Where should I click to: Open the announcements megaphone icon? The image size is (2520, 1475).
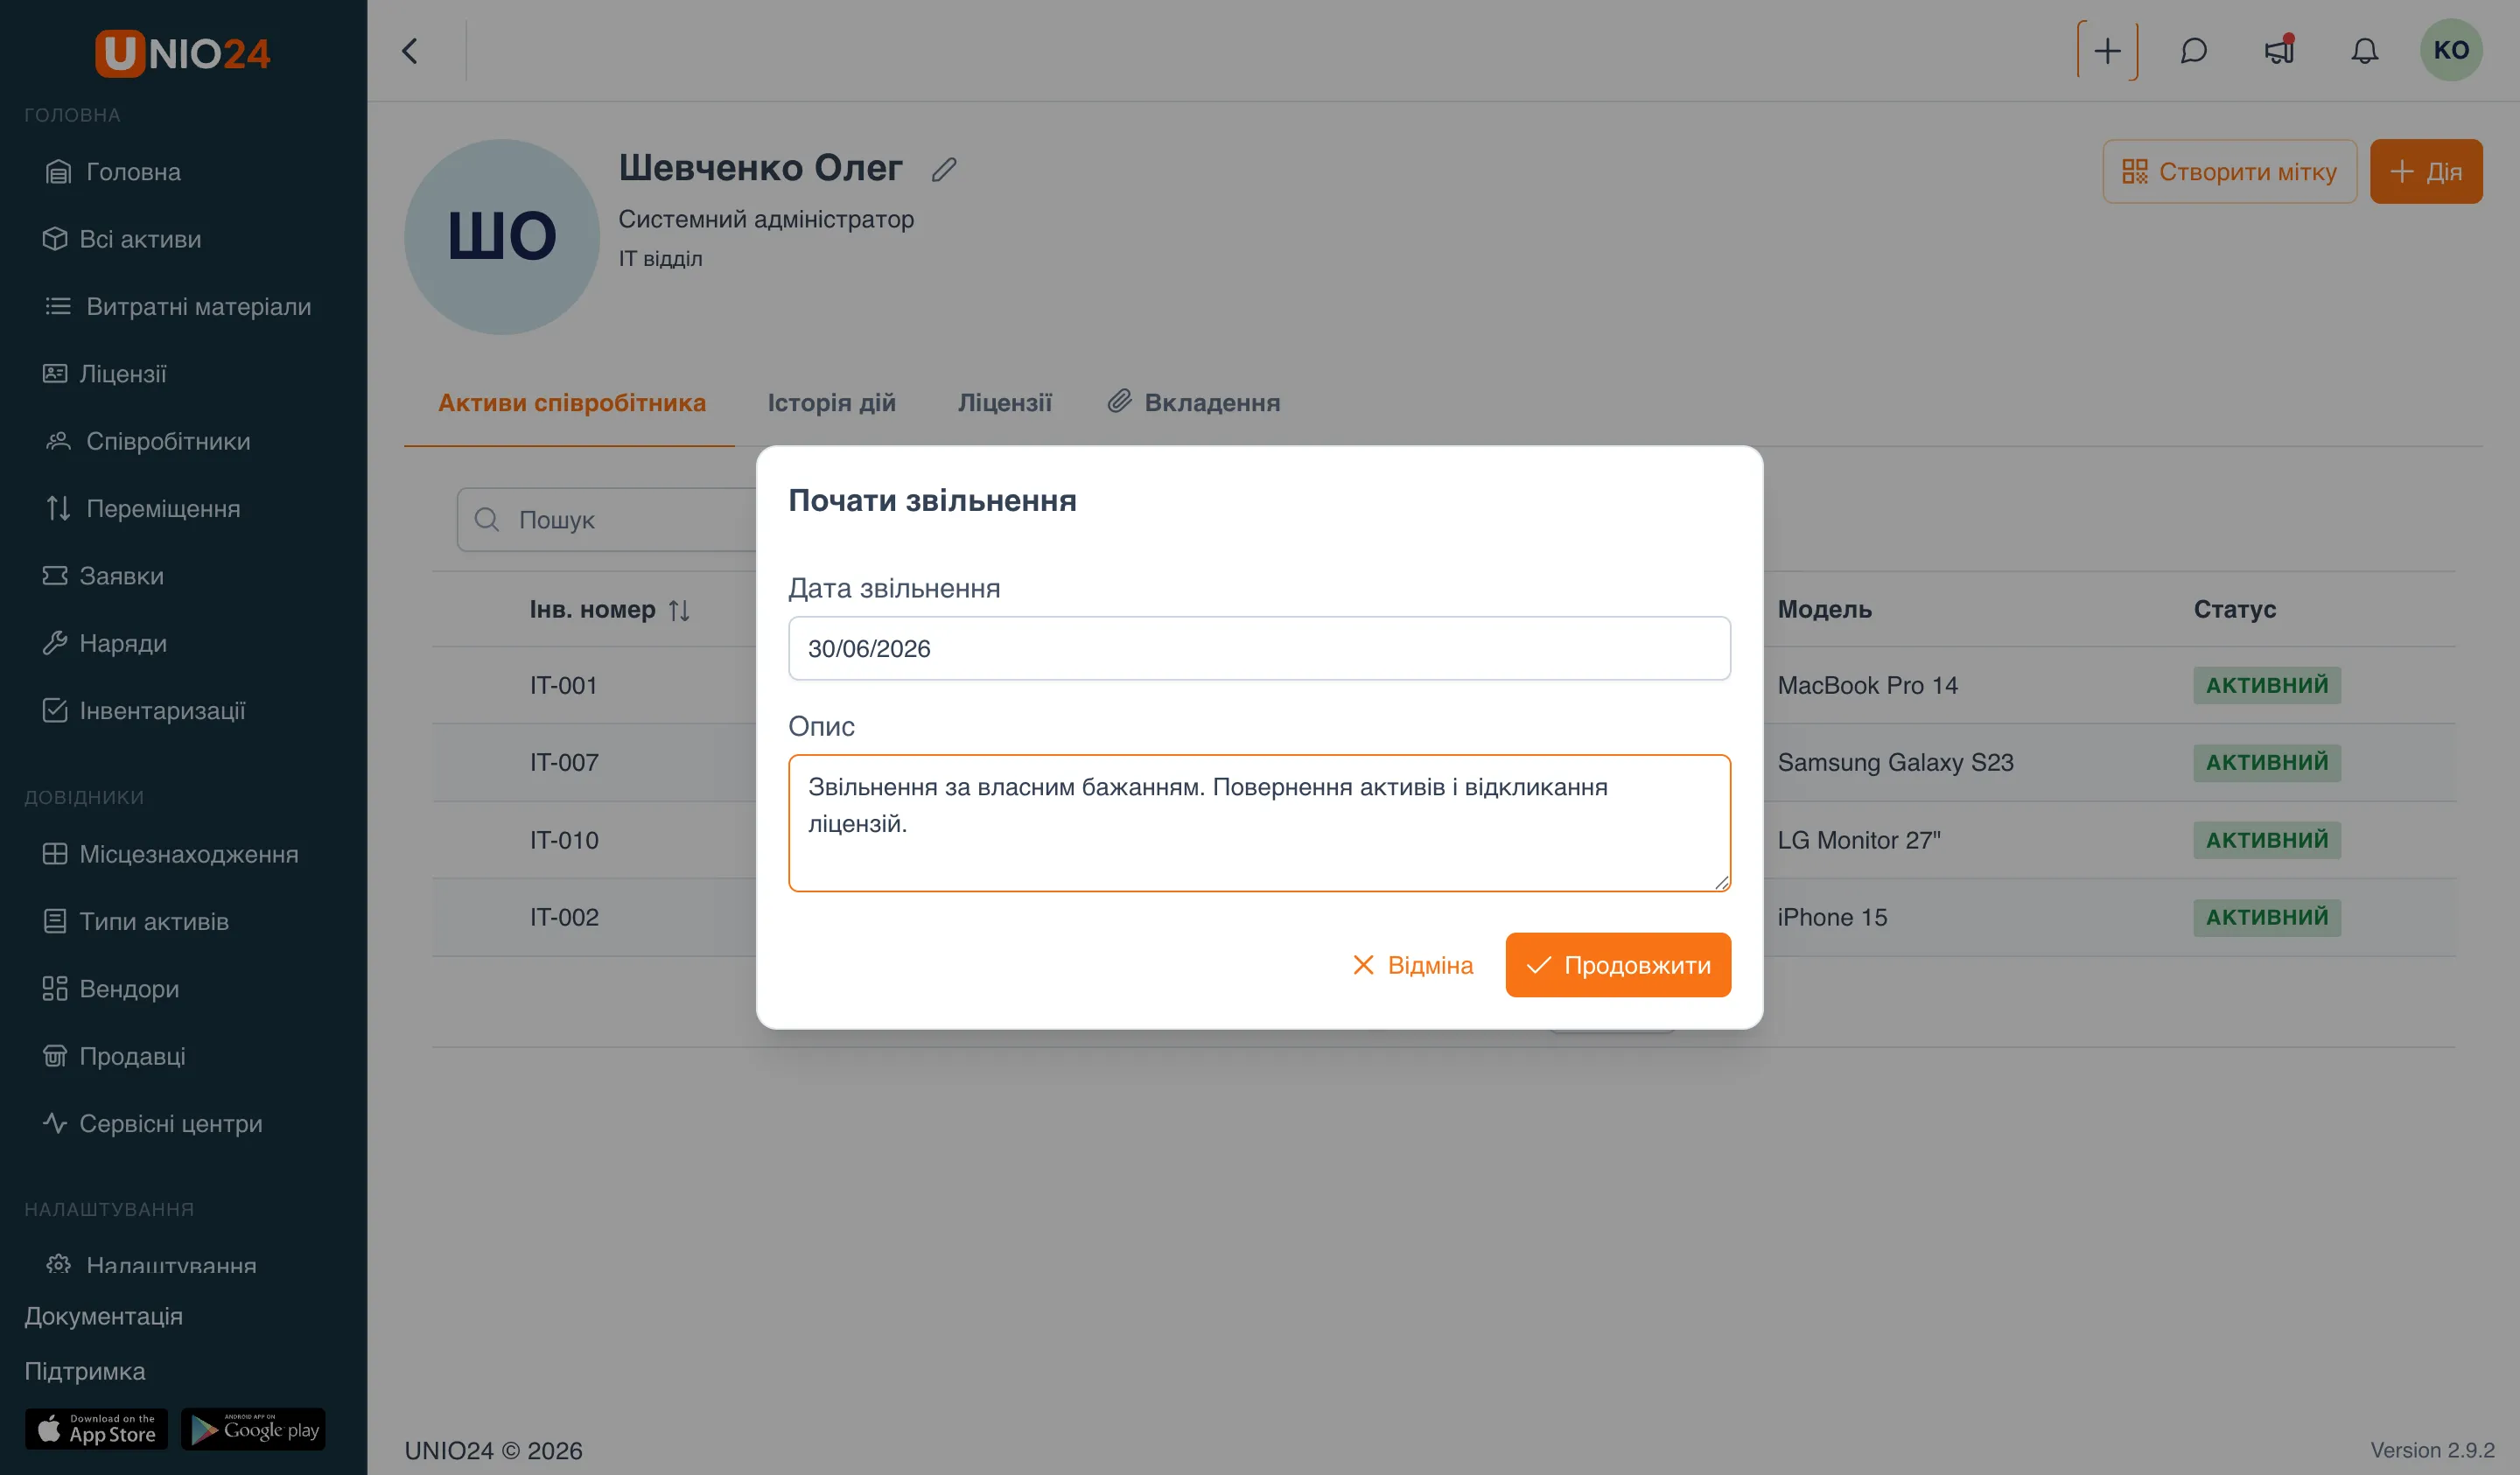2279,51
